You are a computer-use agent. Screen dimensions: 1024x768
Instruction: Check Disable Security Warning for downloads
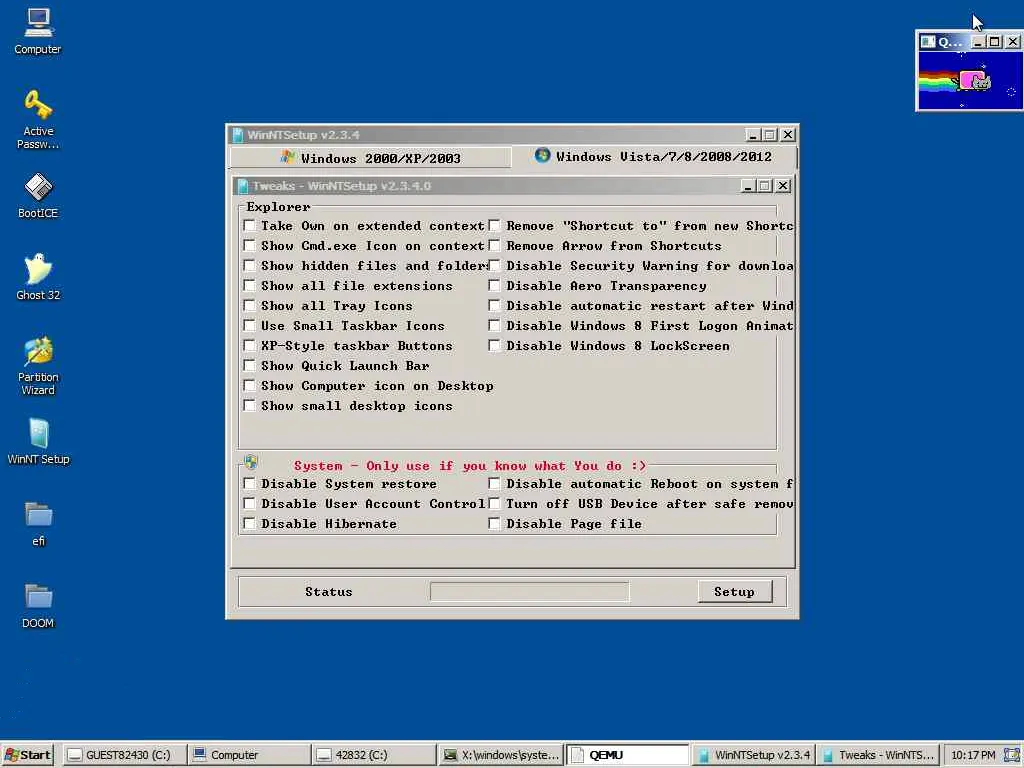[x=494, y=266]
